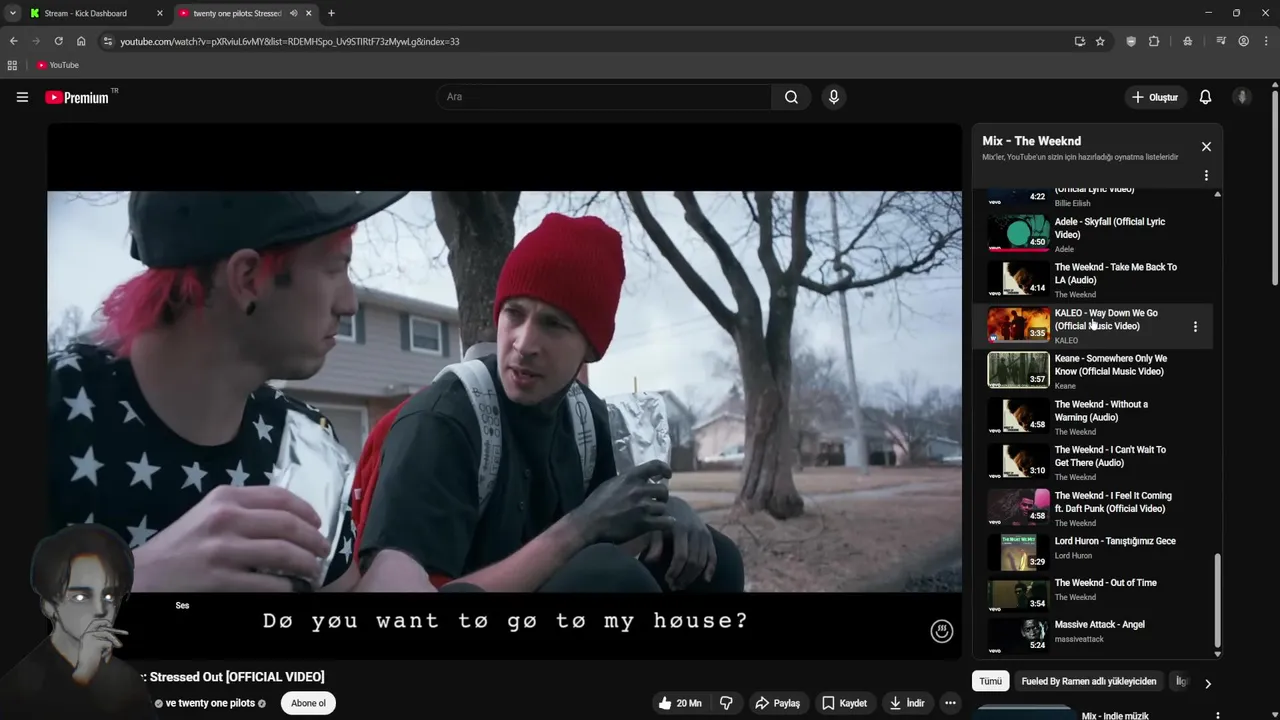Reload the page in browser toolbar

point(58,41)
